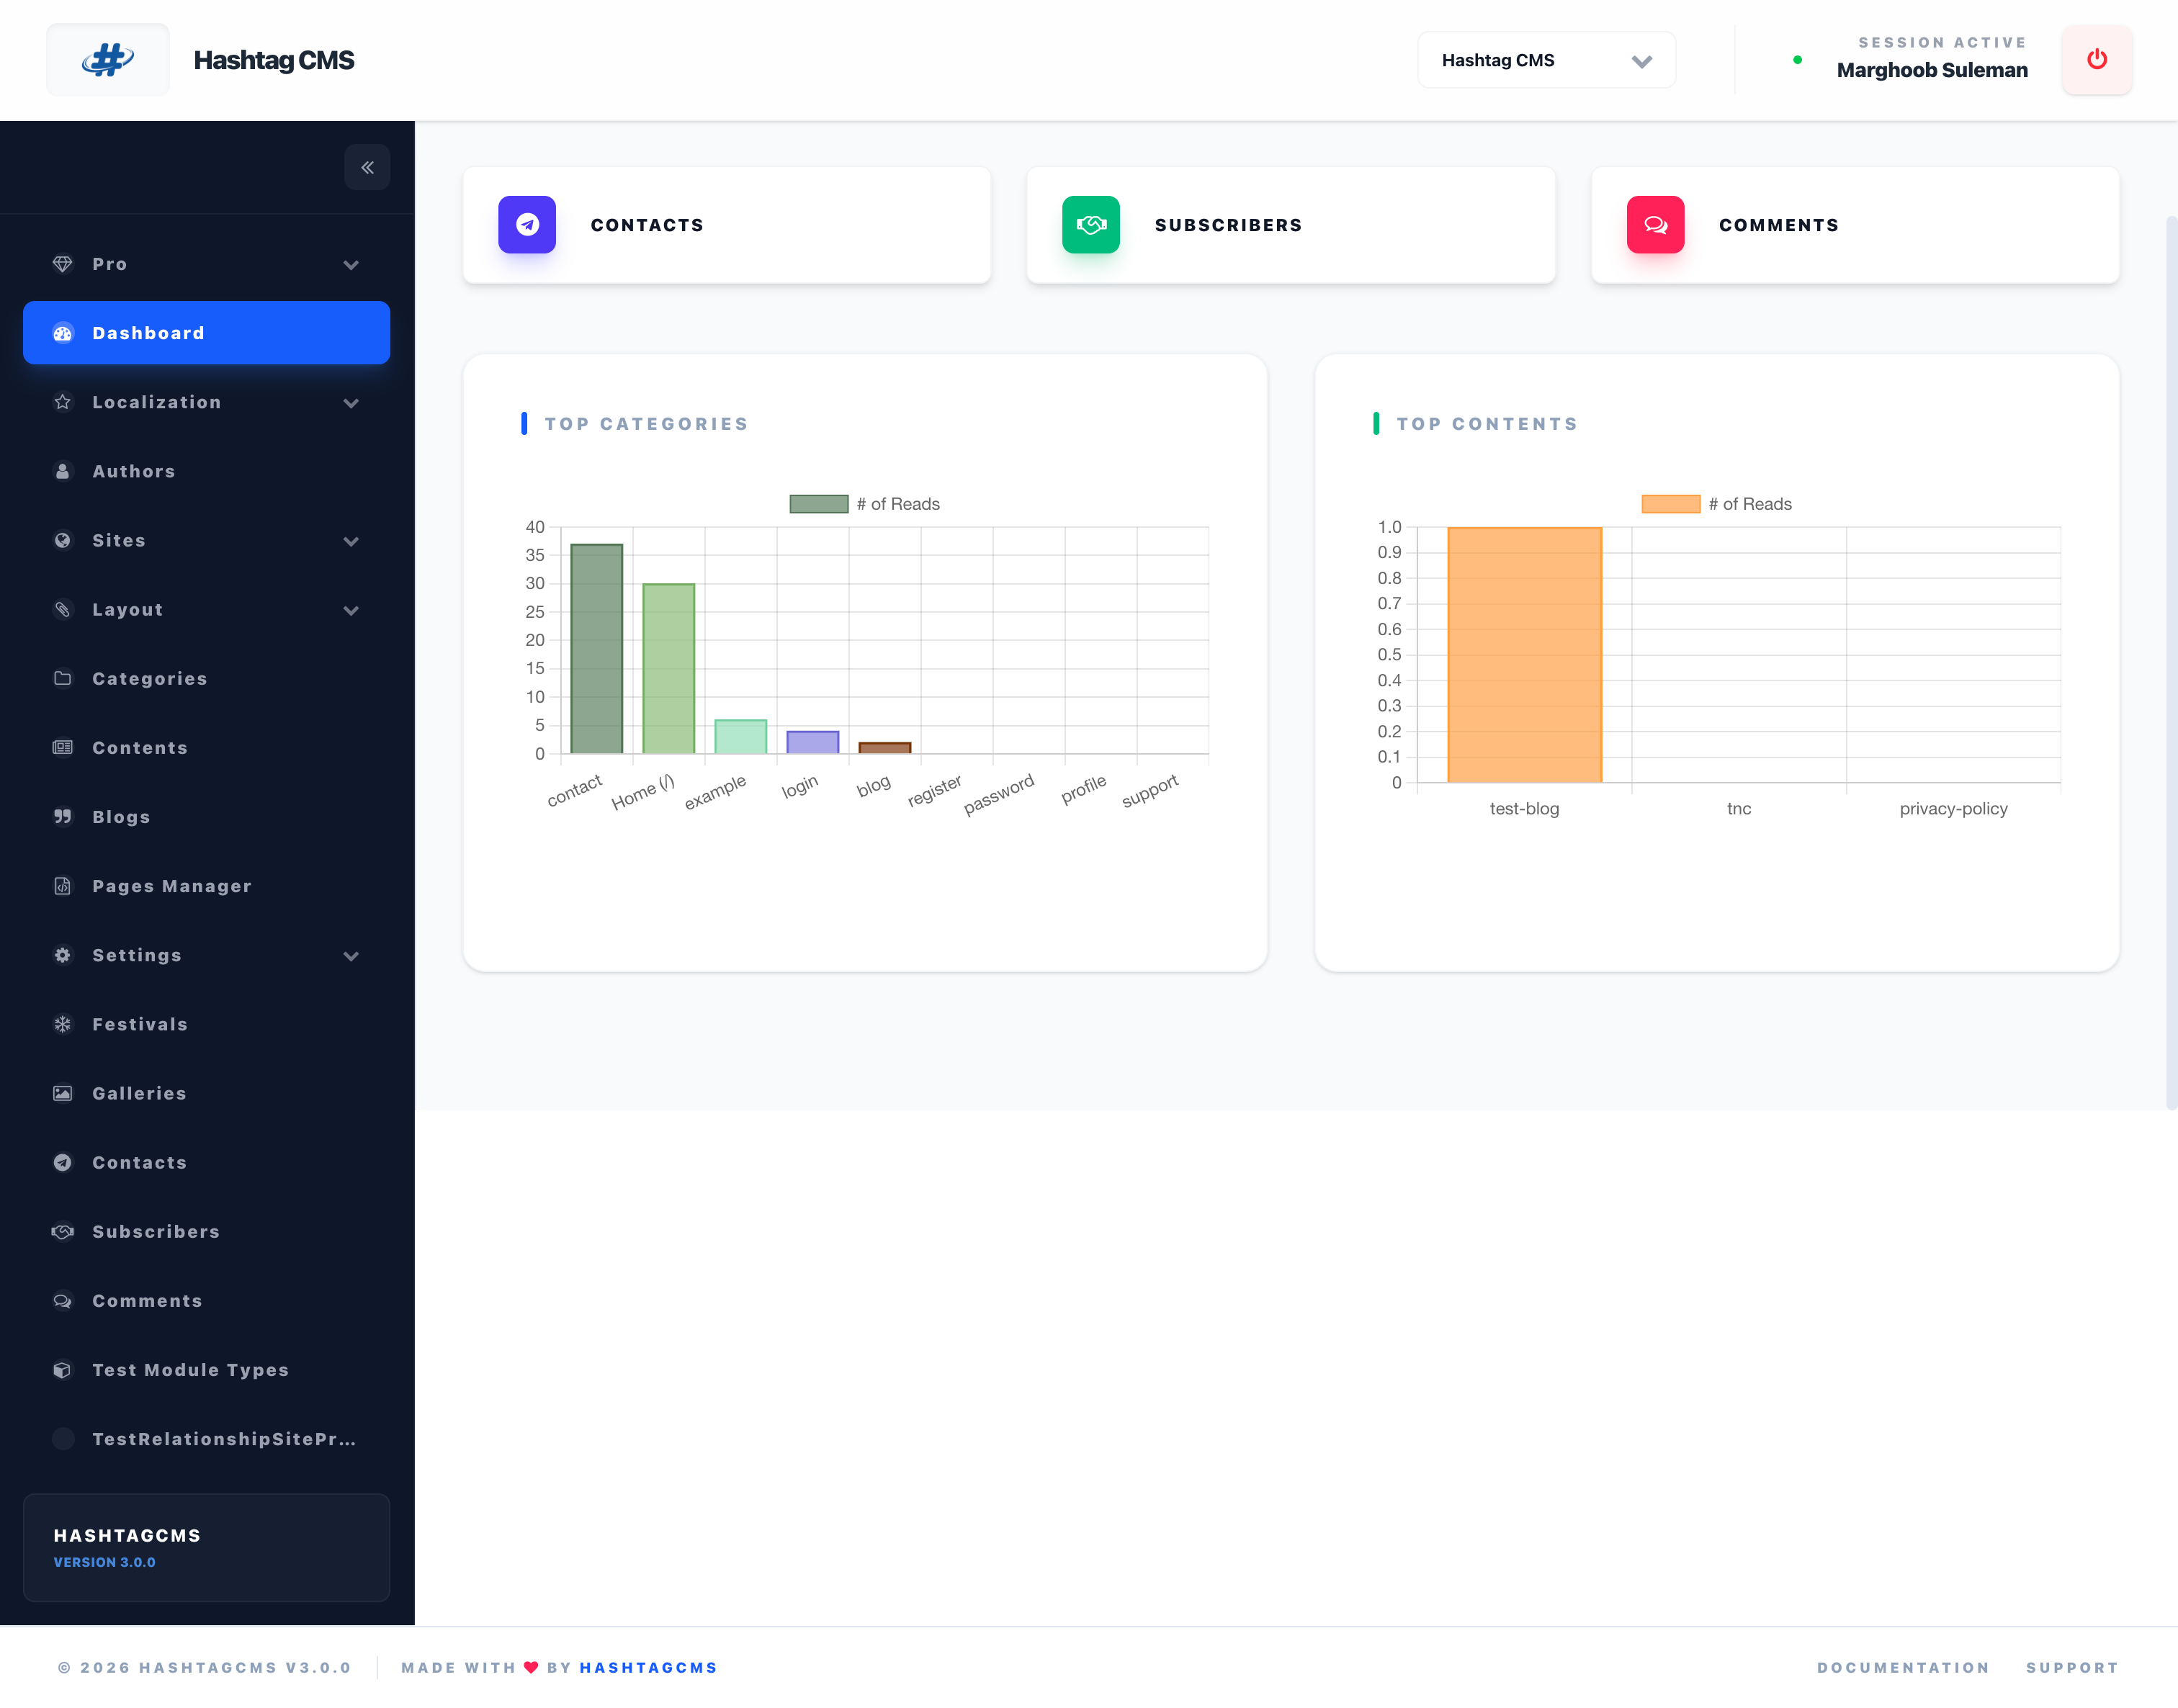Expand the Settings submenu chevron
Screen dimensions: 2178x1708
351,956
